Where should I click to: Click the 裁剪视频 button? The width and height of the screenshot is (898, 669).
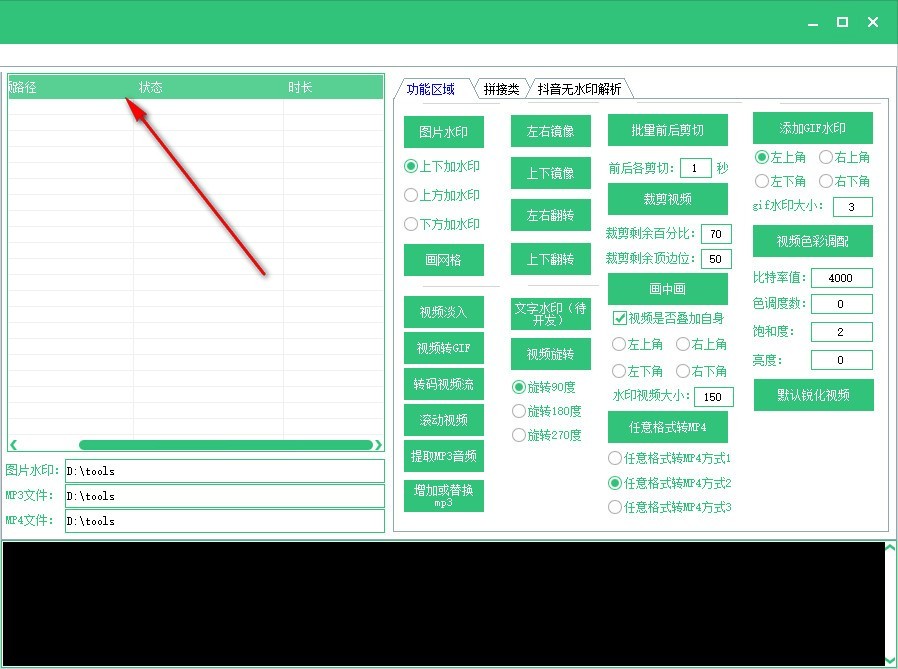pos(667,199)
